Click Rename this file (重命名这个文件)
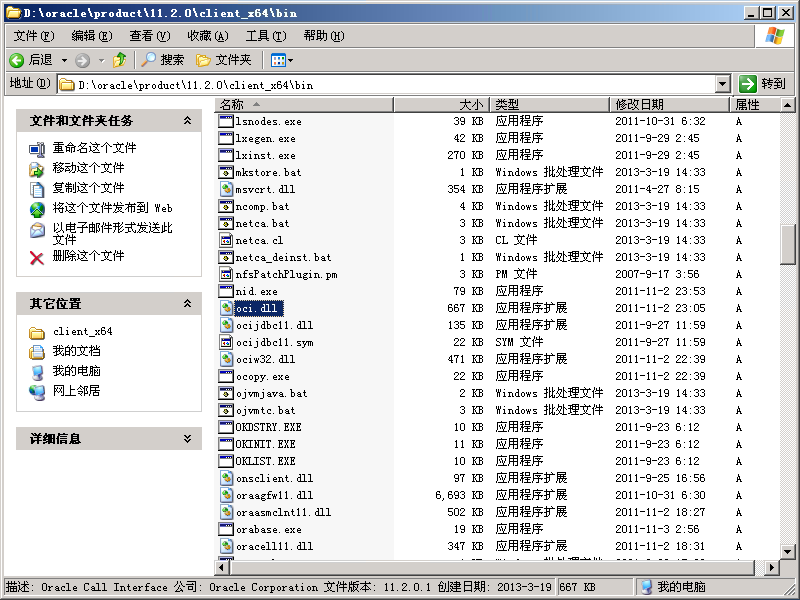800x600 pixels. [94, 148]
